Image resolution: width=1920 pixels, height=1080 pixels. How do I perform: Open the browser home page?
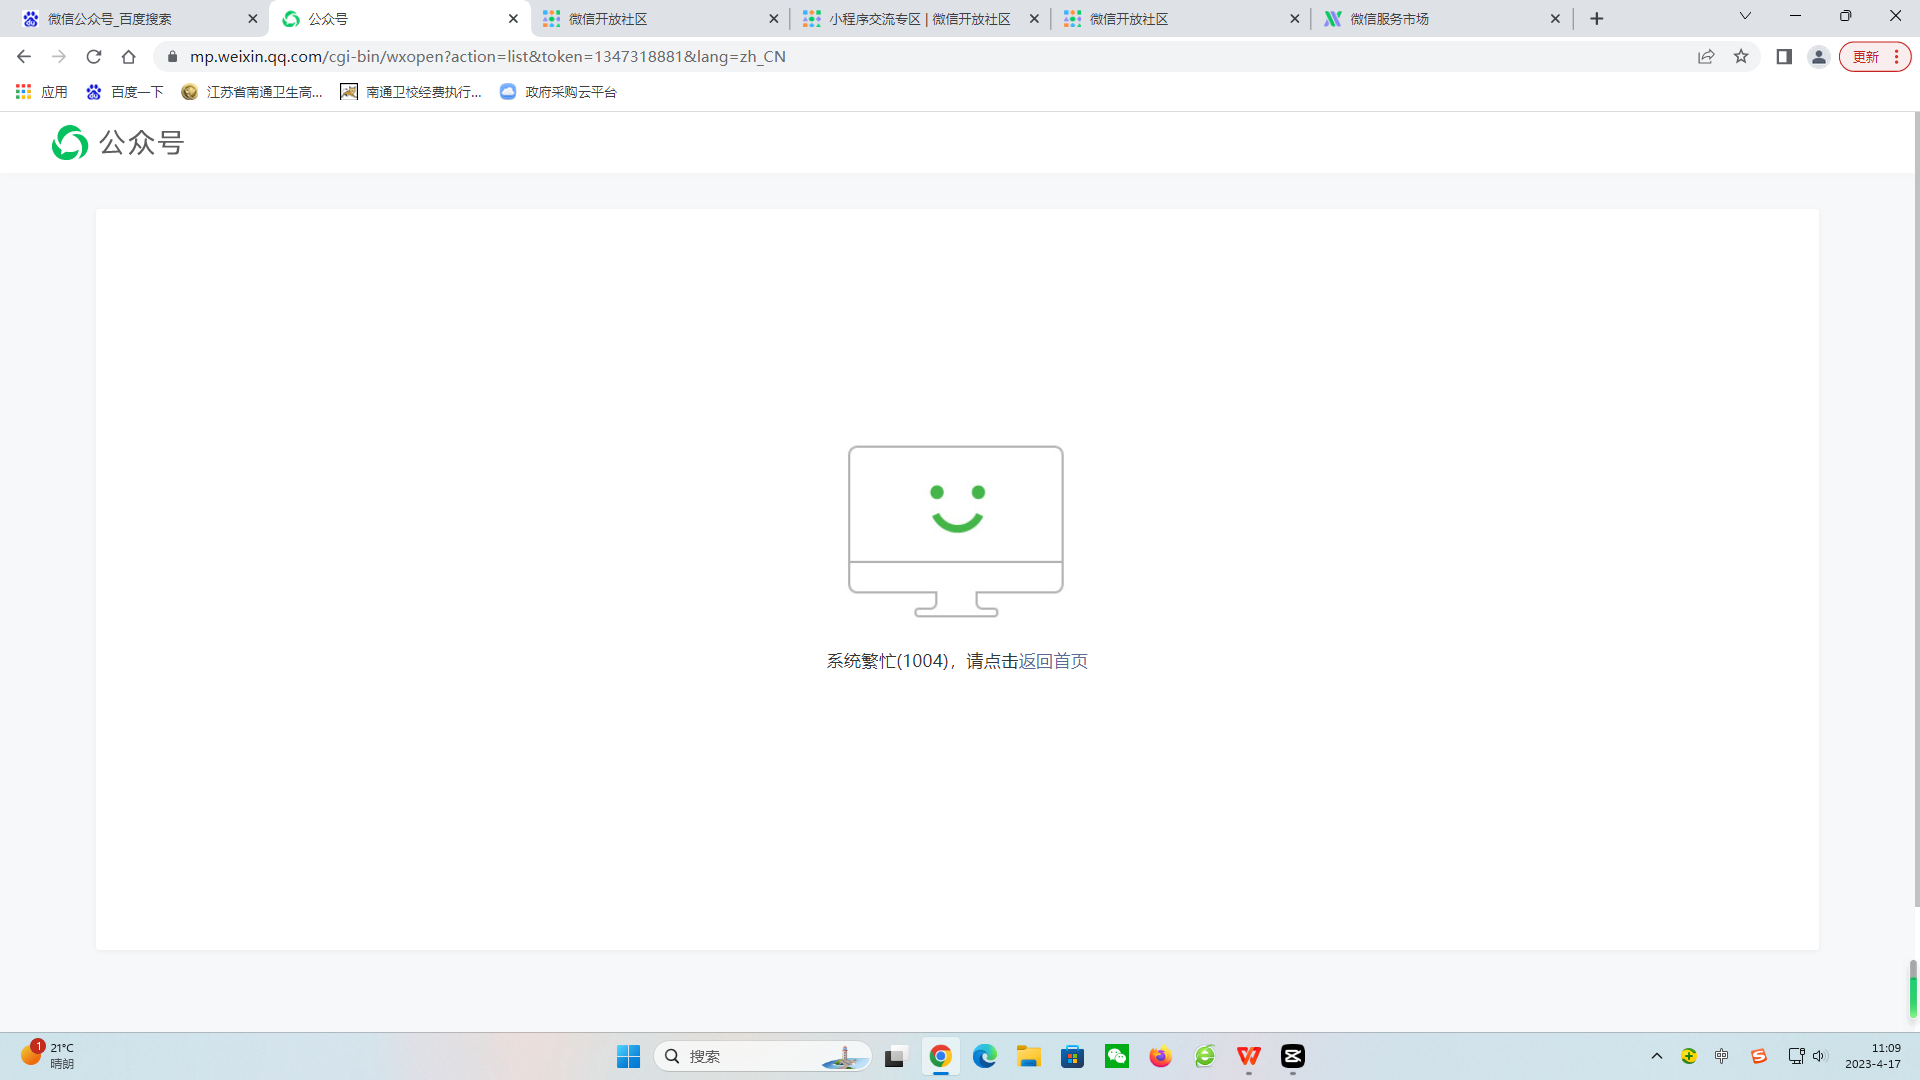click(x=128, y=57)
